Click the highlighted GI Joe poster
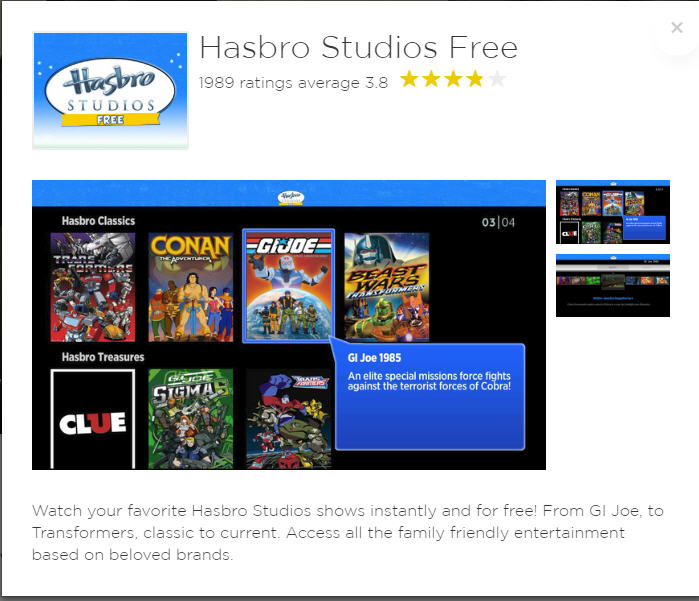Viewport: 699px width, 601px height. click(x=288, y=286)
